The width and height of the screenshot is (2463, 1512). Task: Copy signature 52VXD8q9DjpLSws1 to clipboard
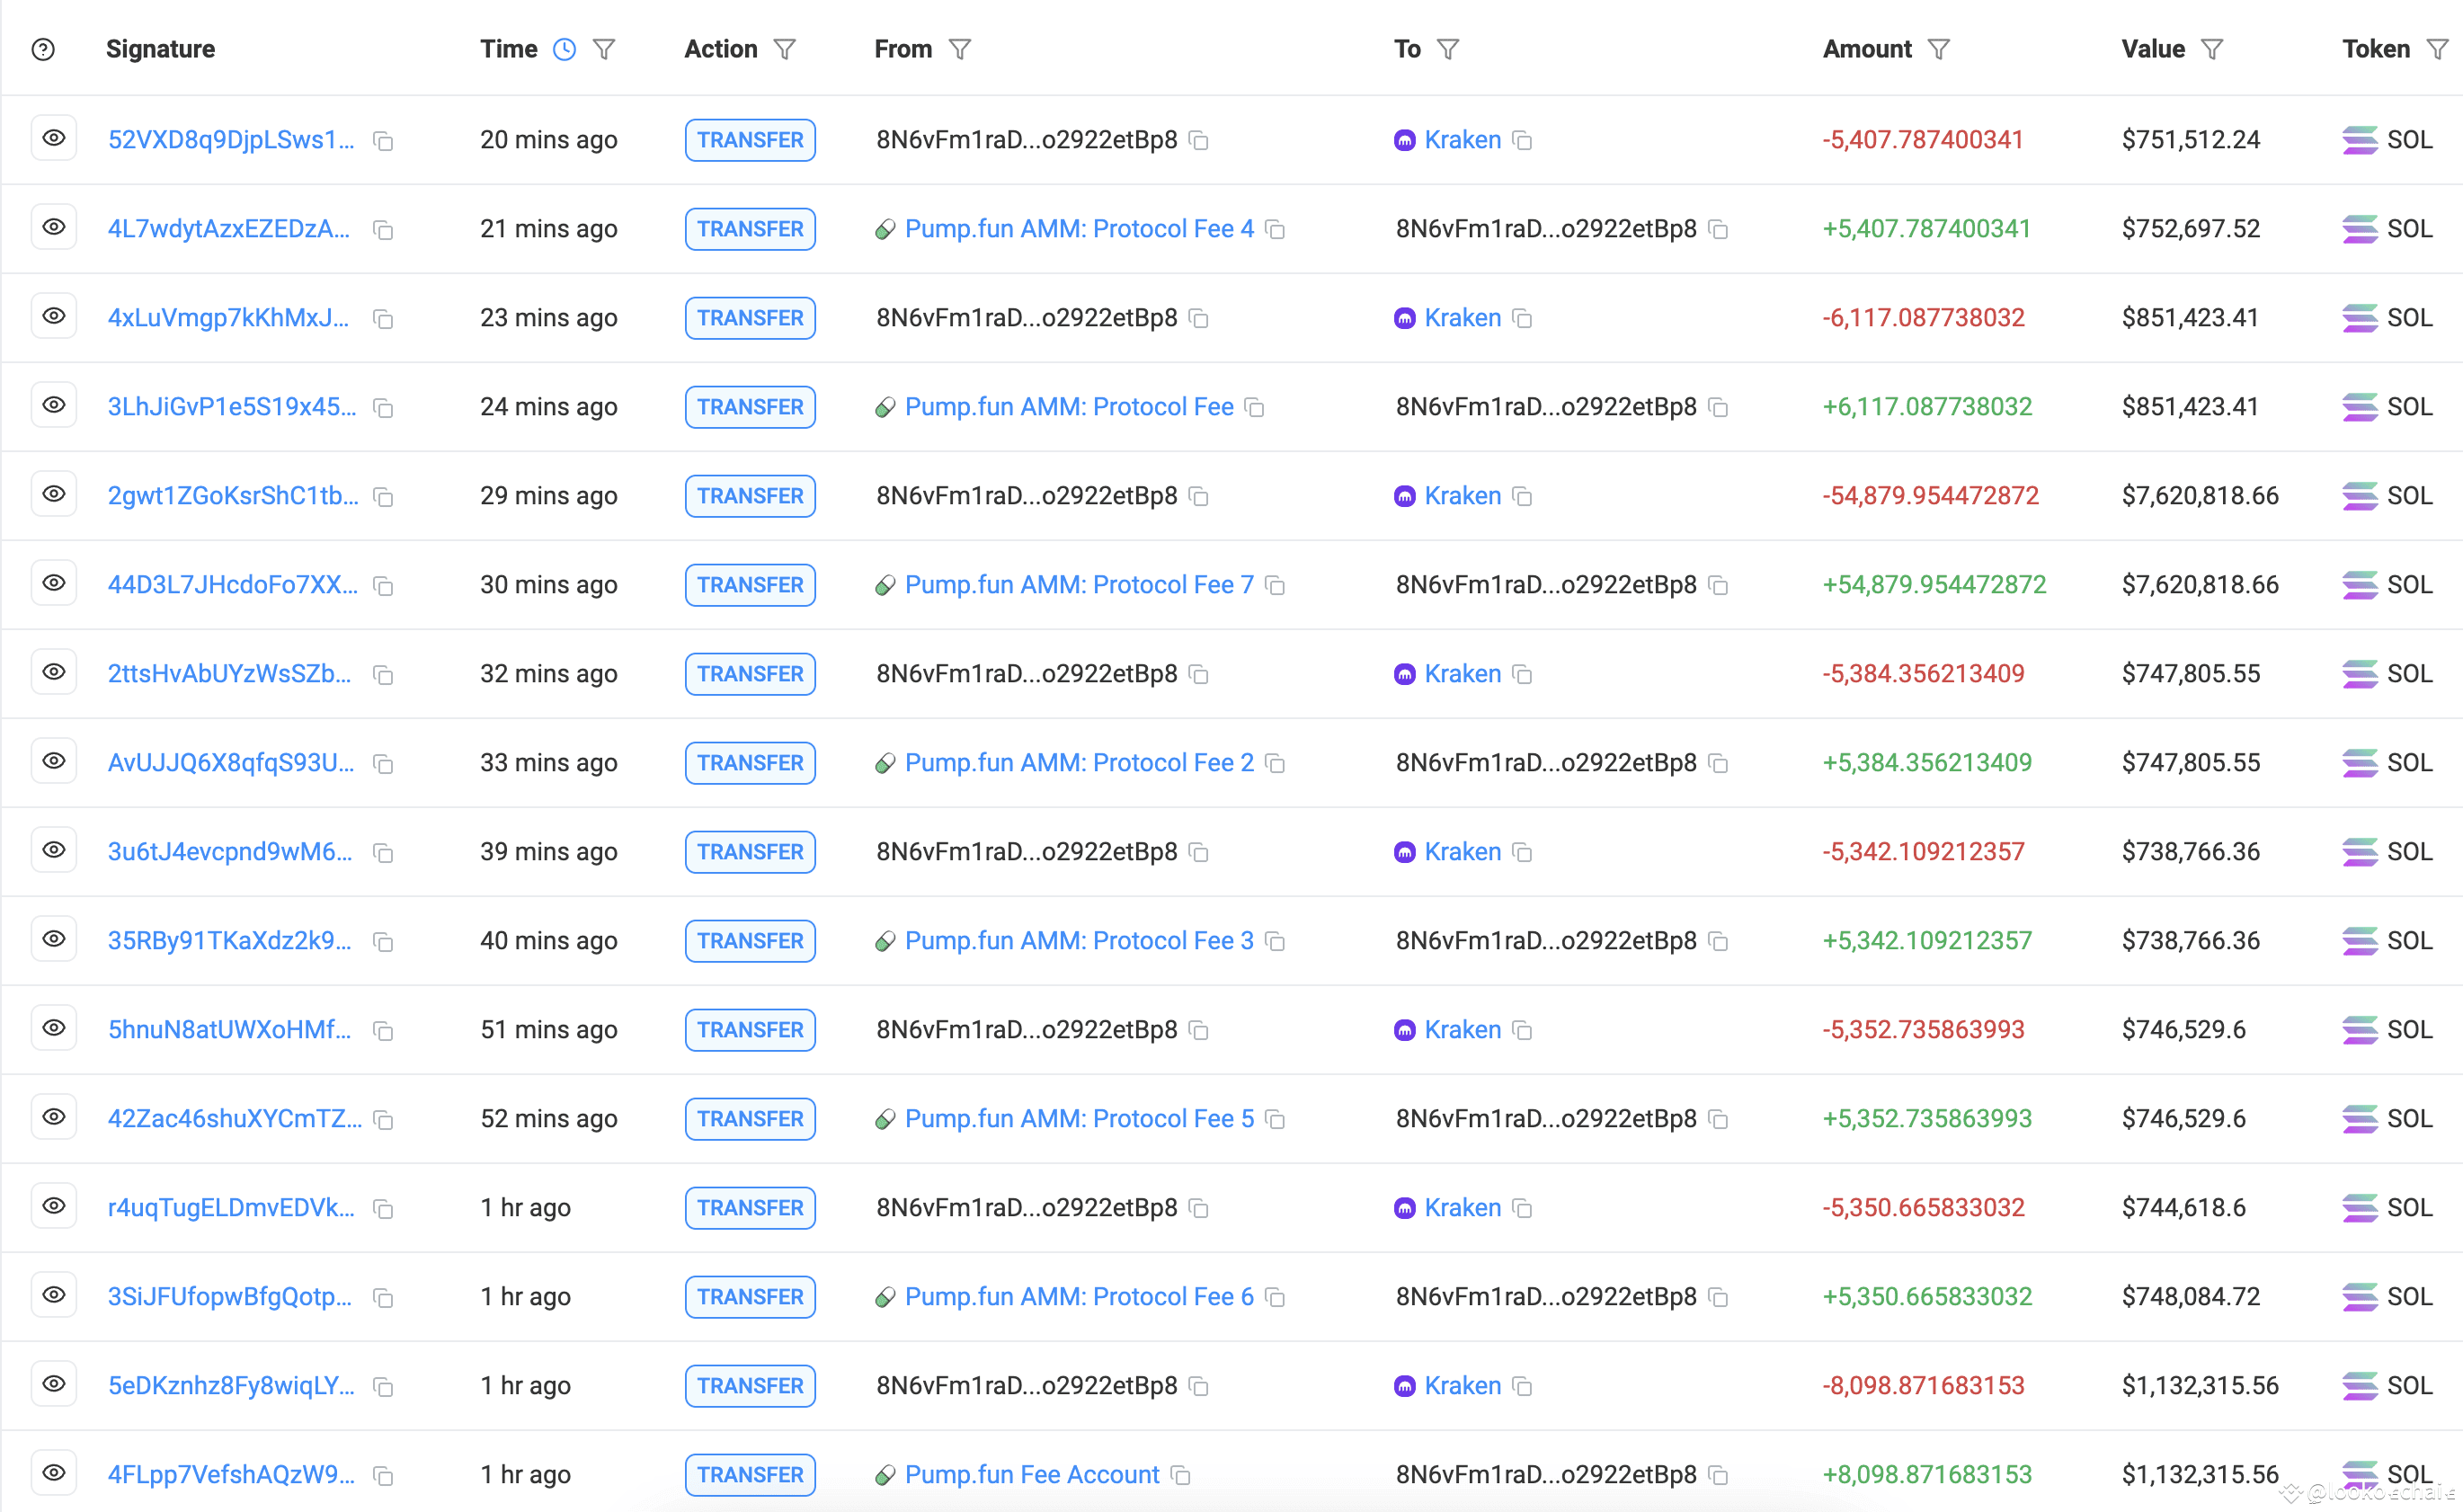[383, 141]
